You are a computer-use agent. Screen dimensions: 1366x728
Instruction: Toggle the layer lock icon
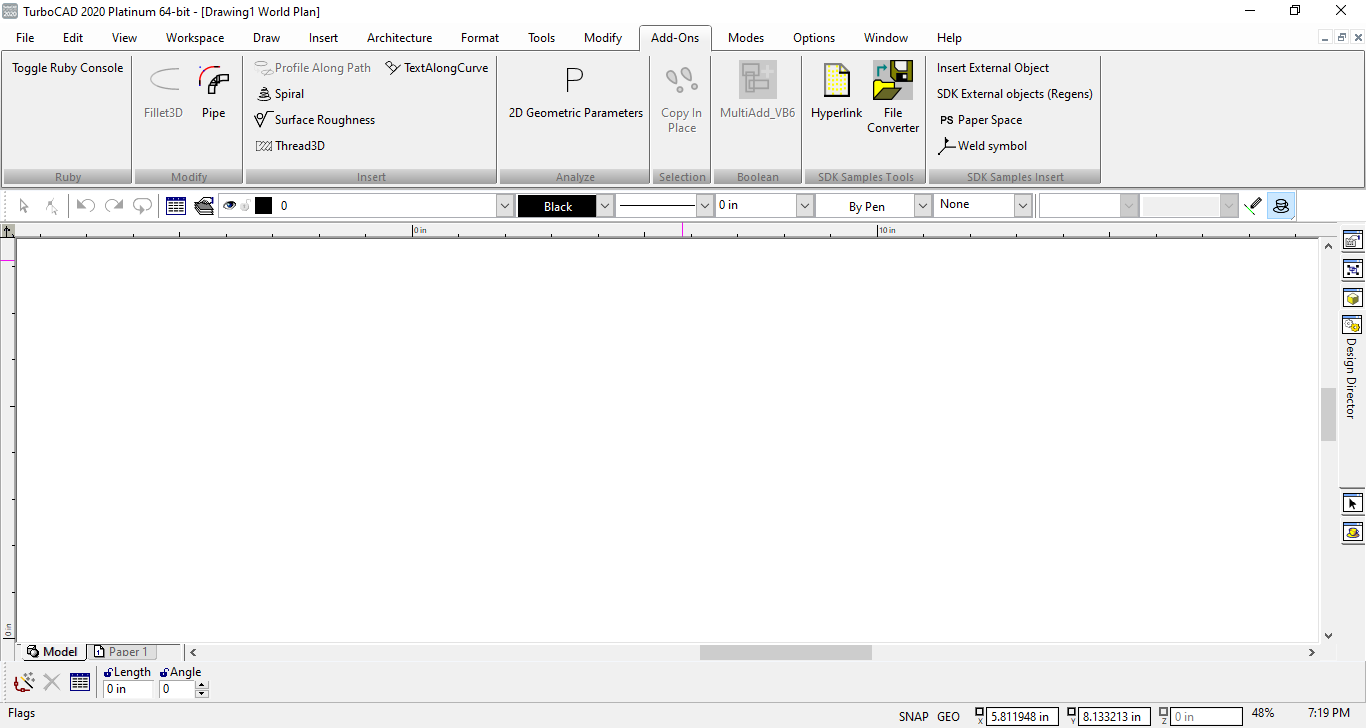pos(244,206)
